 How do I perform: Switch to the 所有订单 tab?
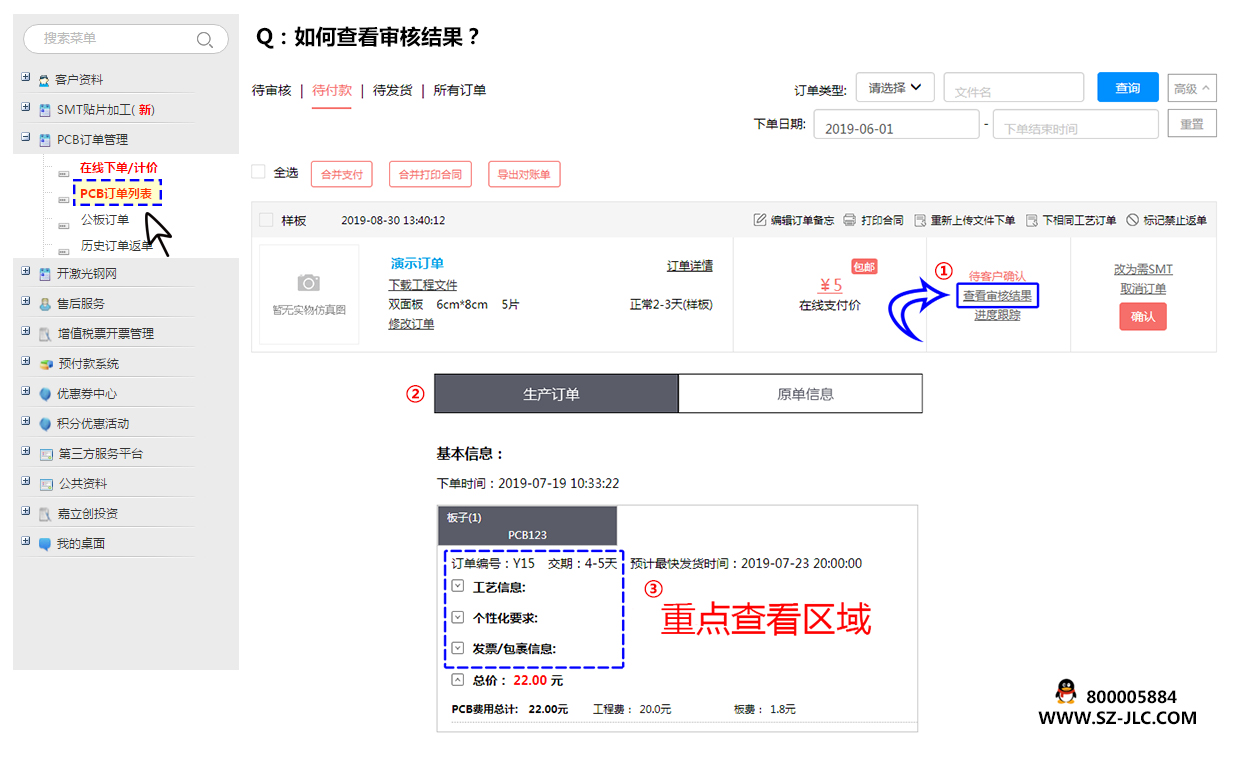point(460,90)
